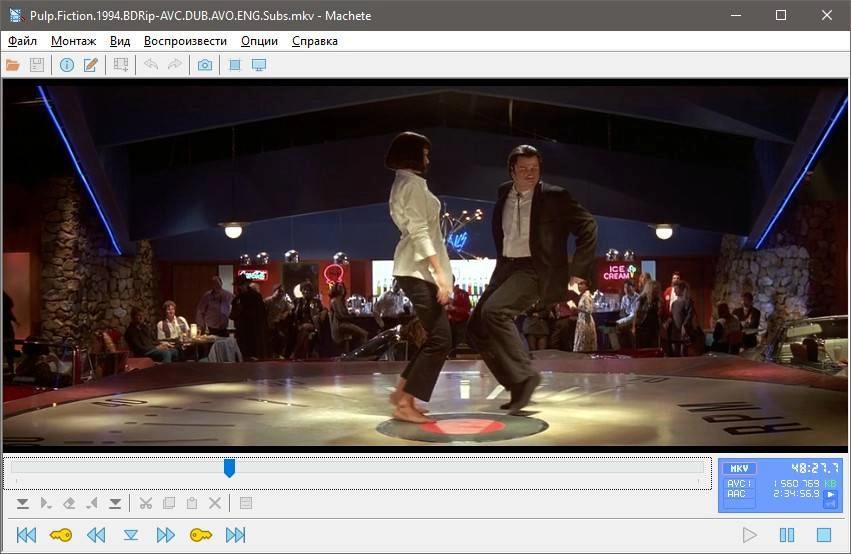Viewport: 851px width, 554px height.
Task: Click the AAC audio stream label
Action: coord(736,494)
